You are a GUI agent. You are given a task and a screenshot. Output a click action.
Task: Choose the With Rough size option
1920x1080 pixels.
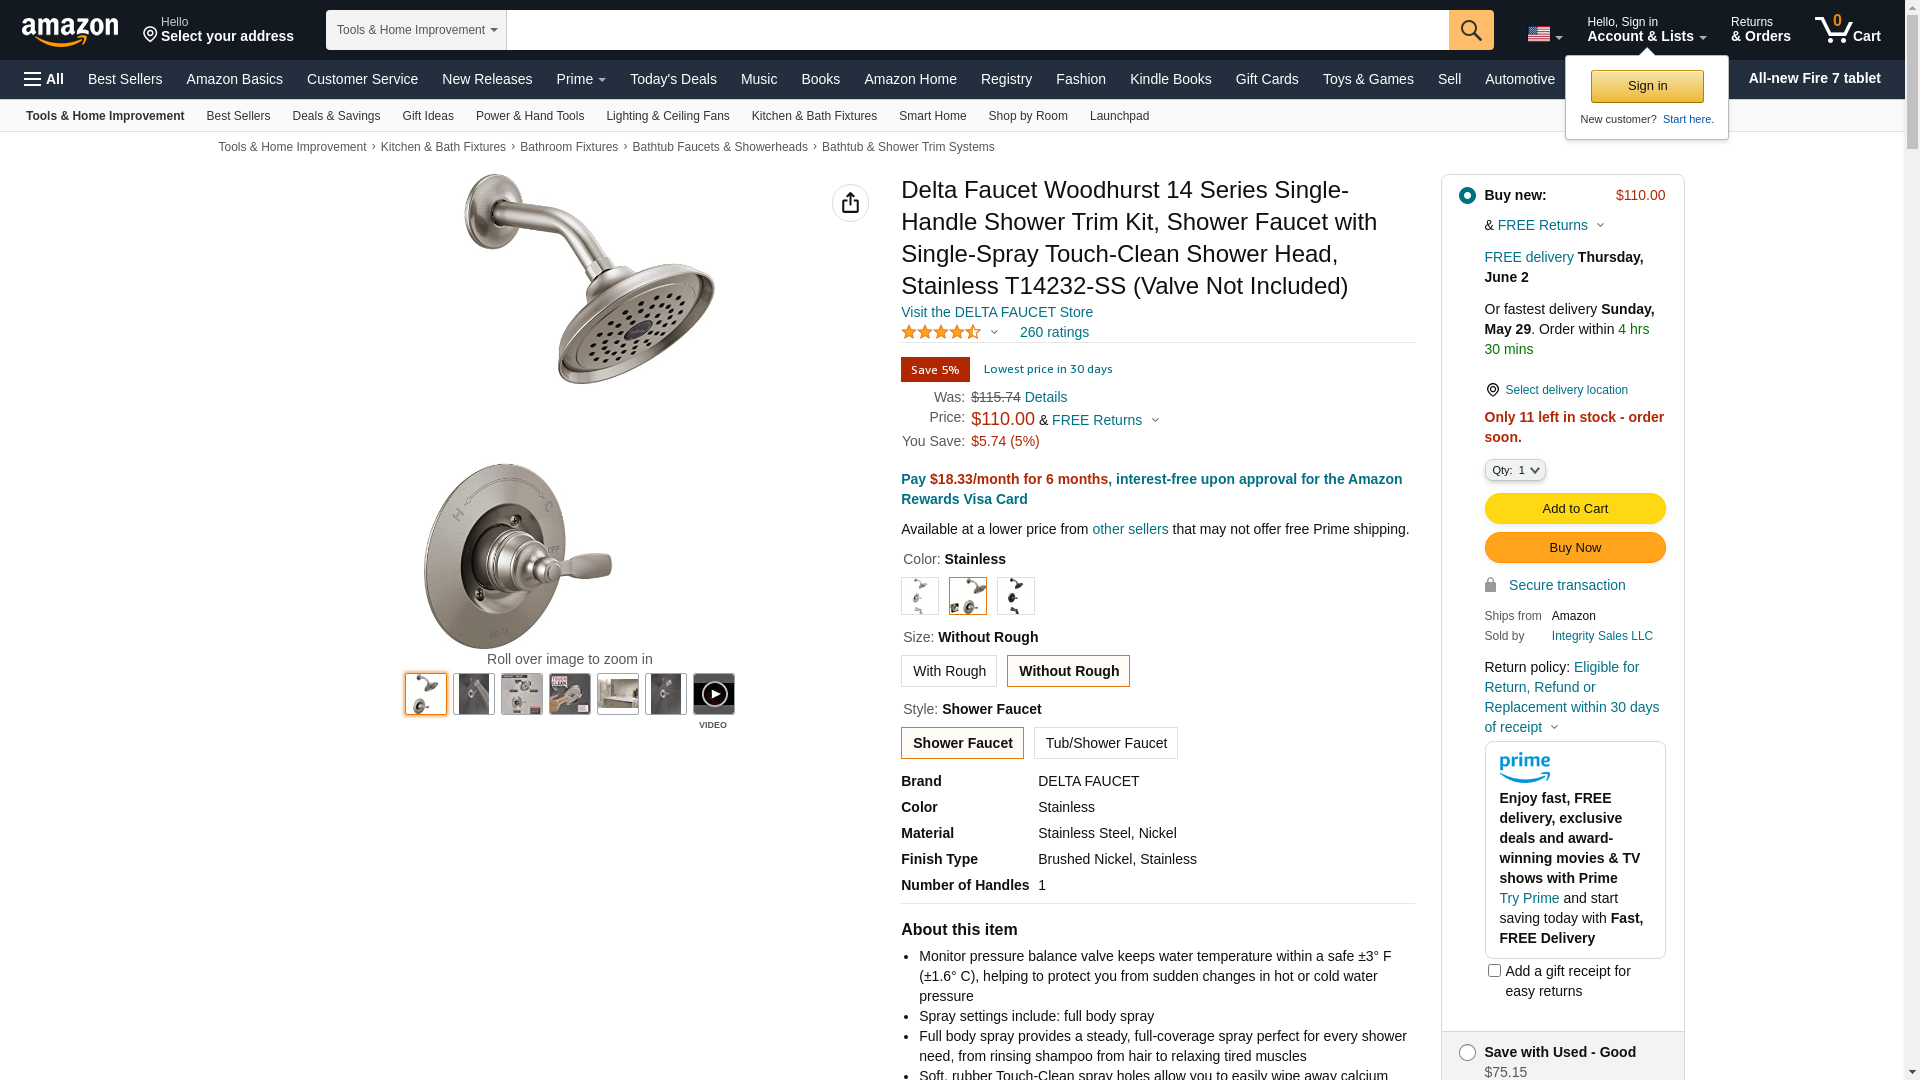(949, 671)
